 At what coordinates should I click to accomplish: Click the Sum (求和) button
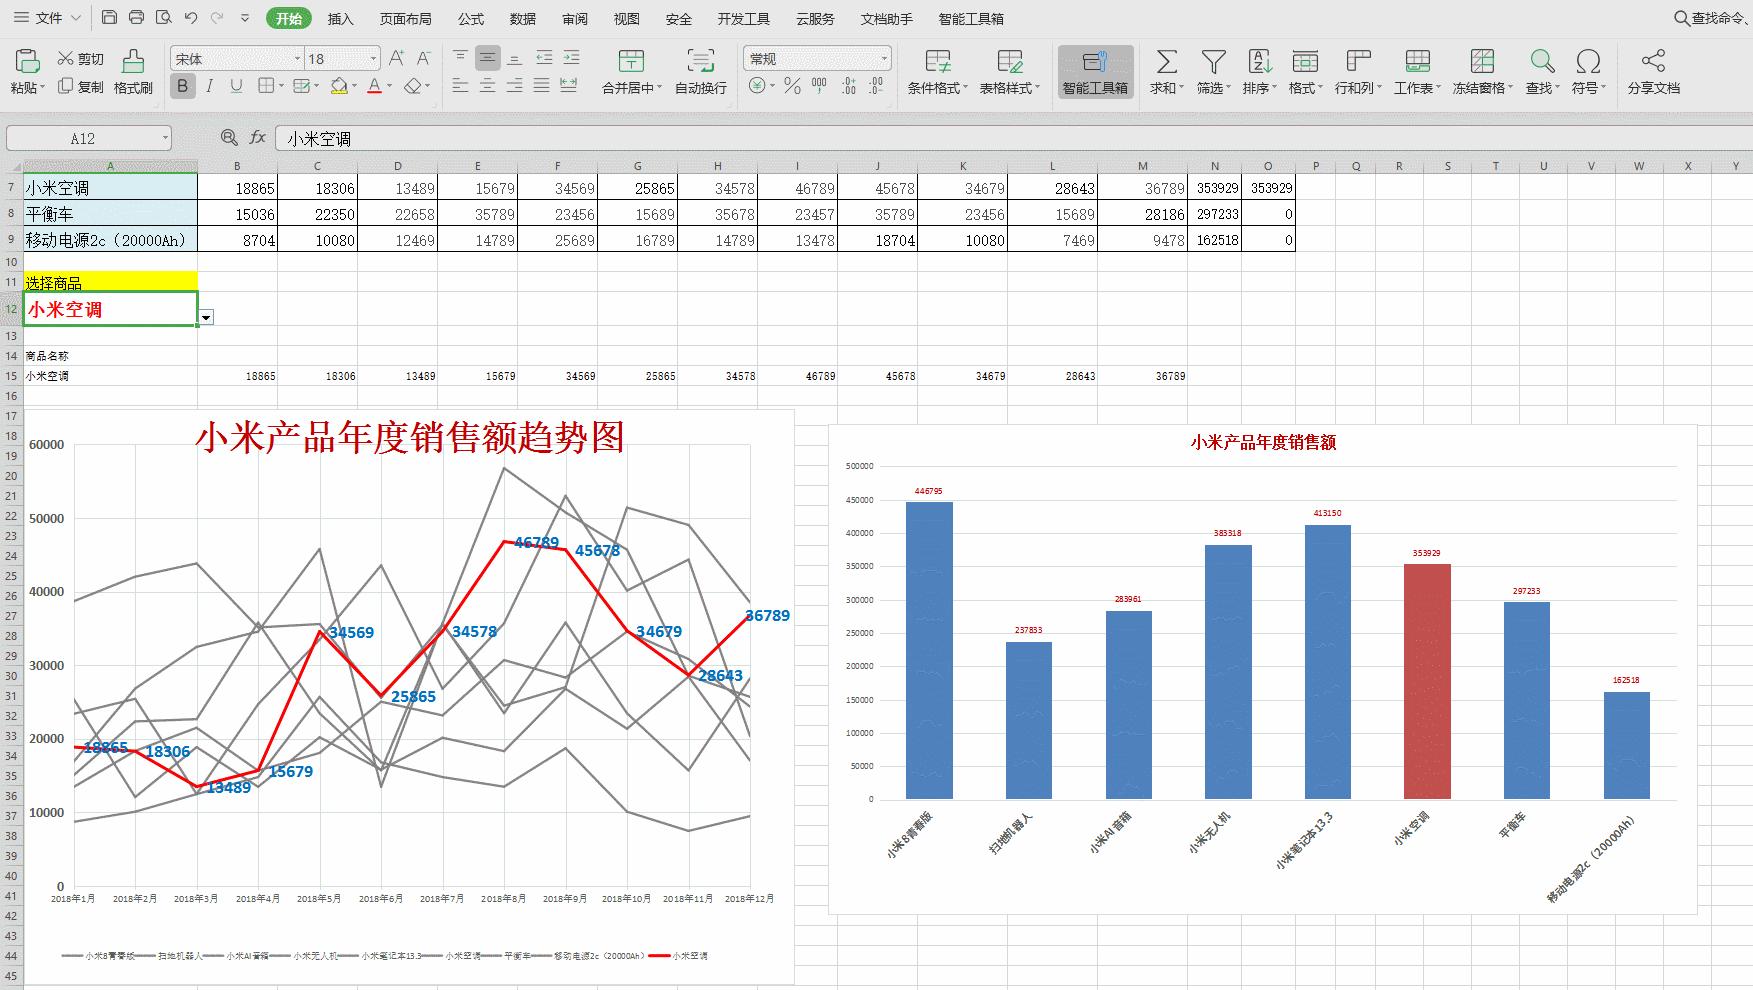tap(1166, 72)
